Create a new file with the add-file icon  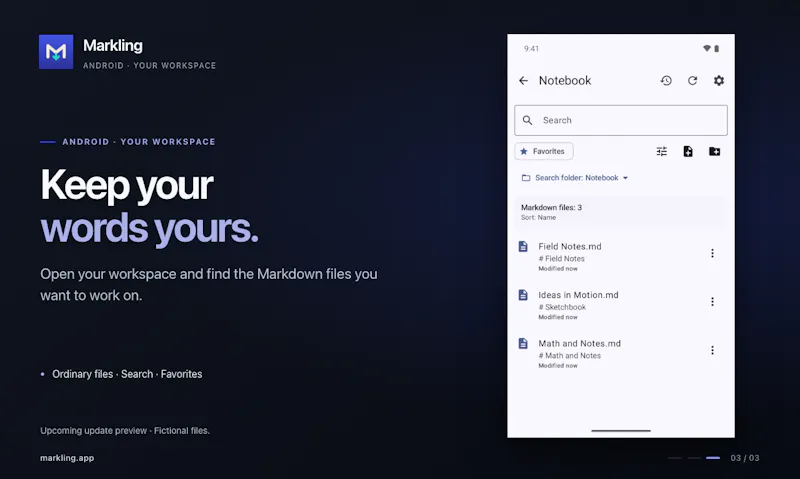tap(688, 152)
